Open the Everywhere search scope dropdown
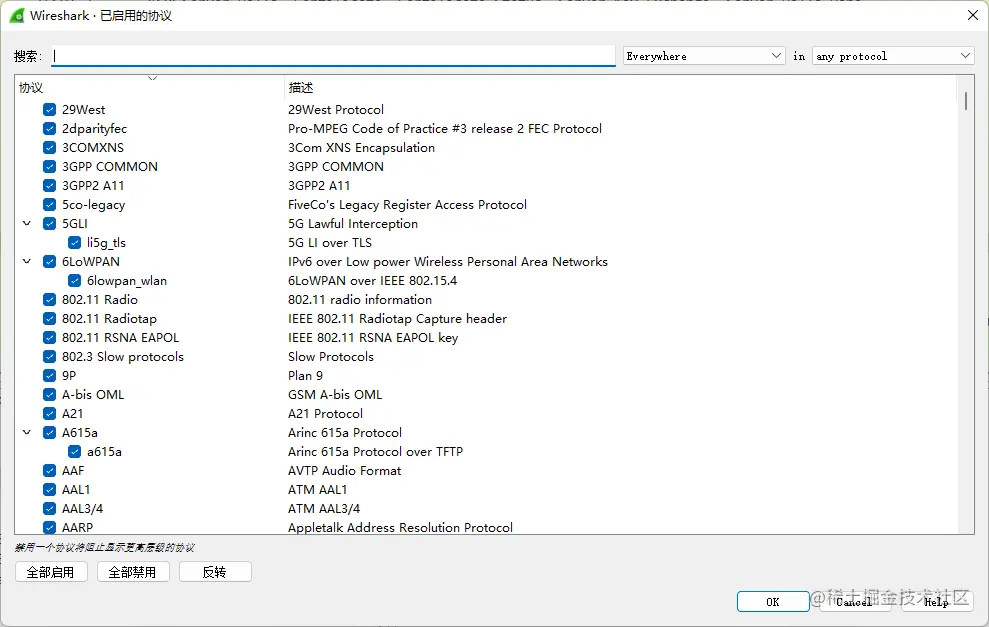 click(x=704, y=56)
